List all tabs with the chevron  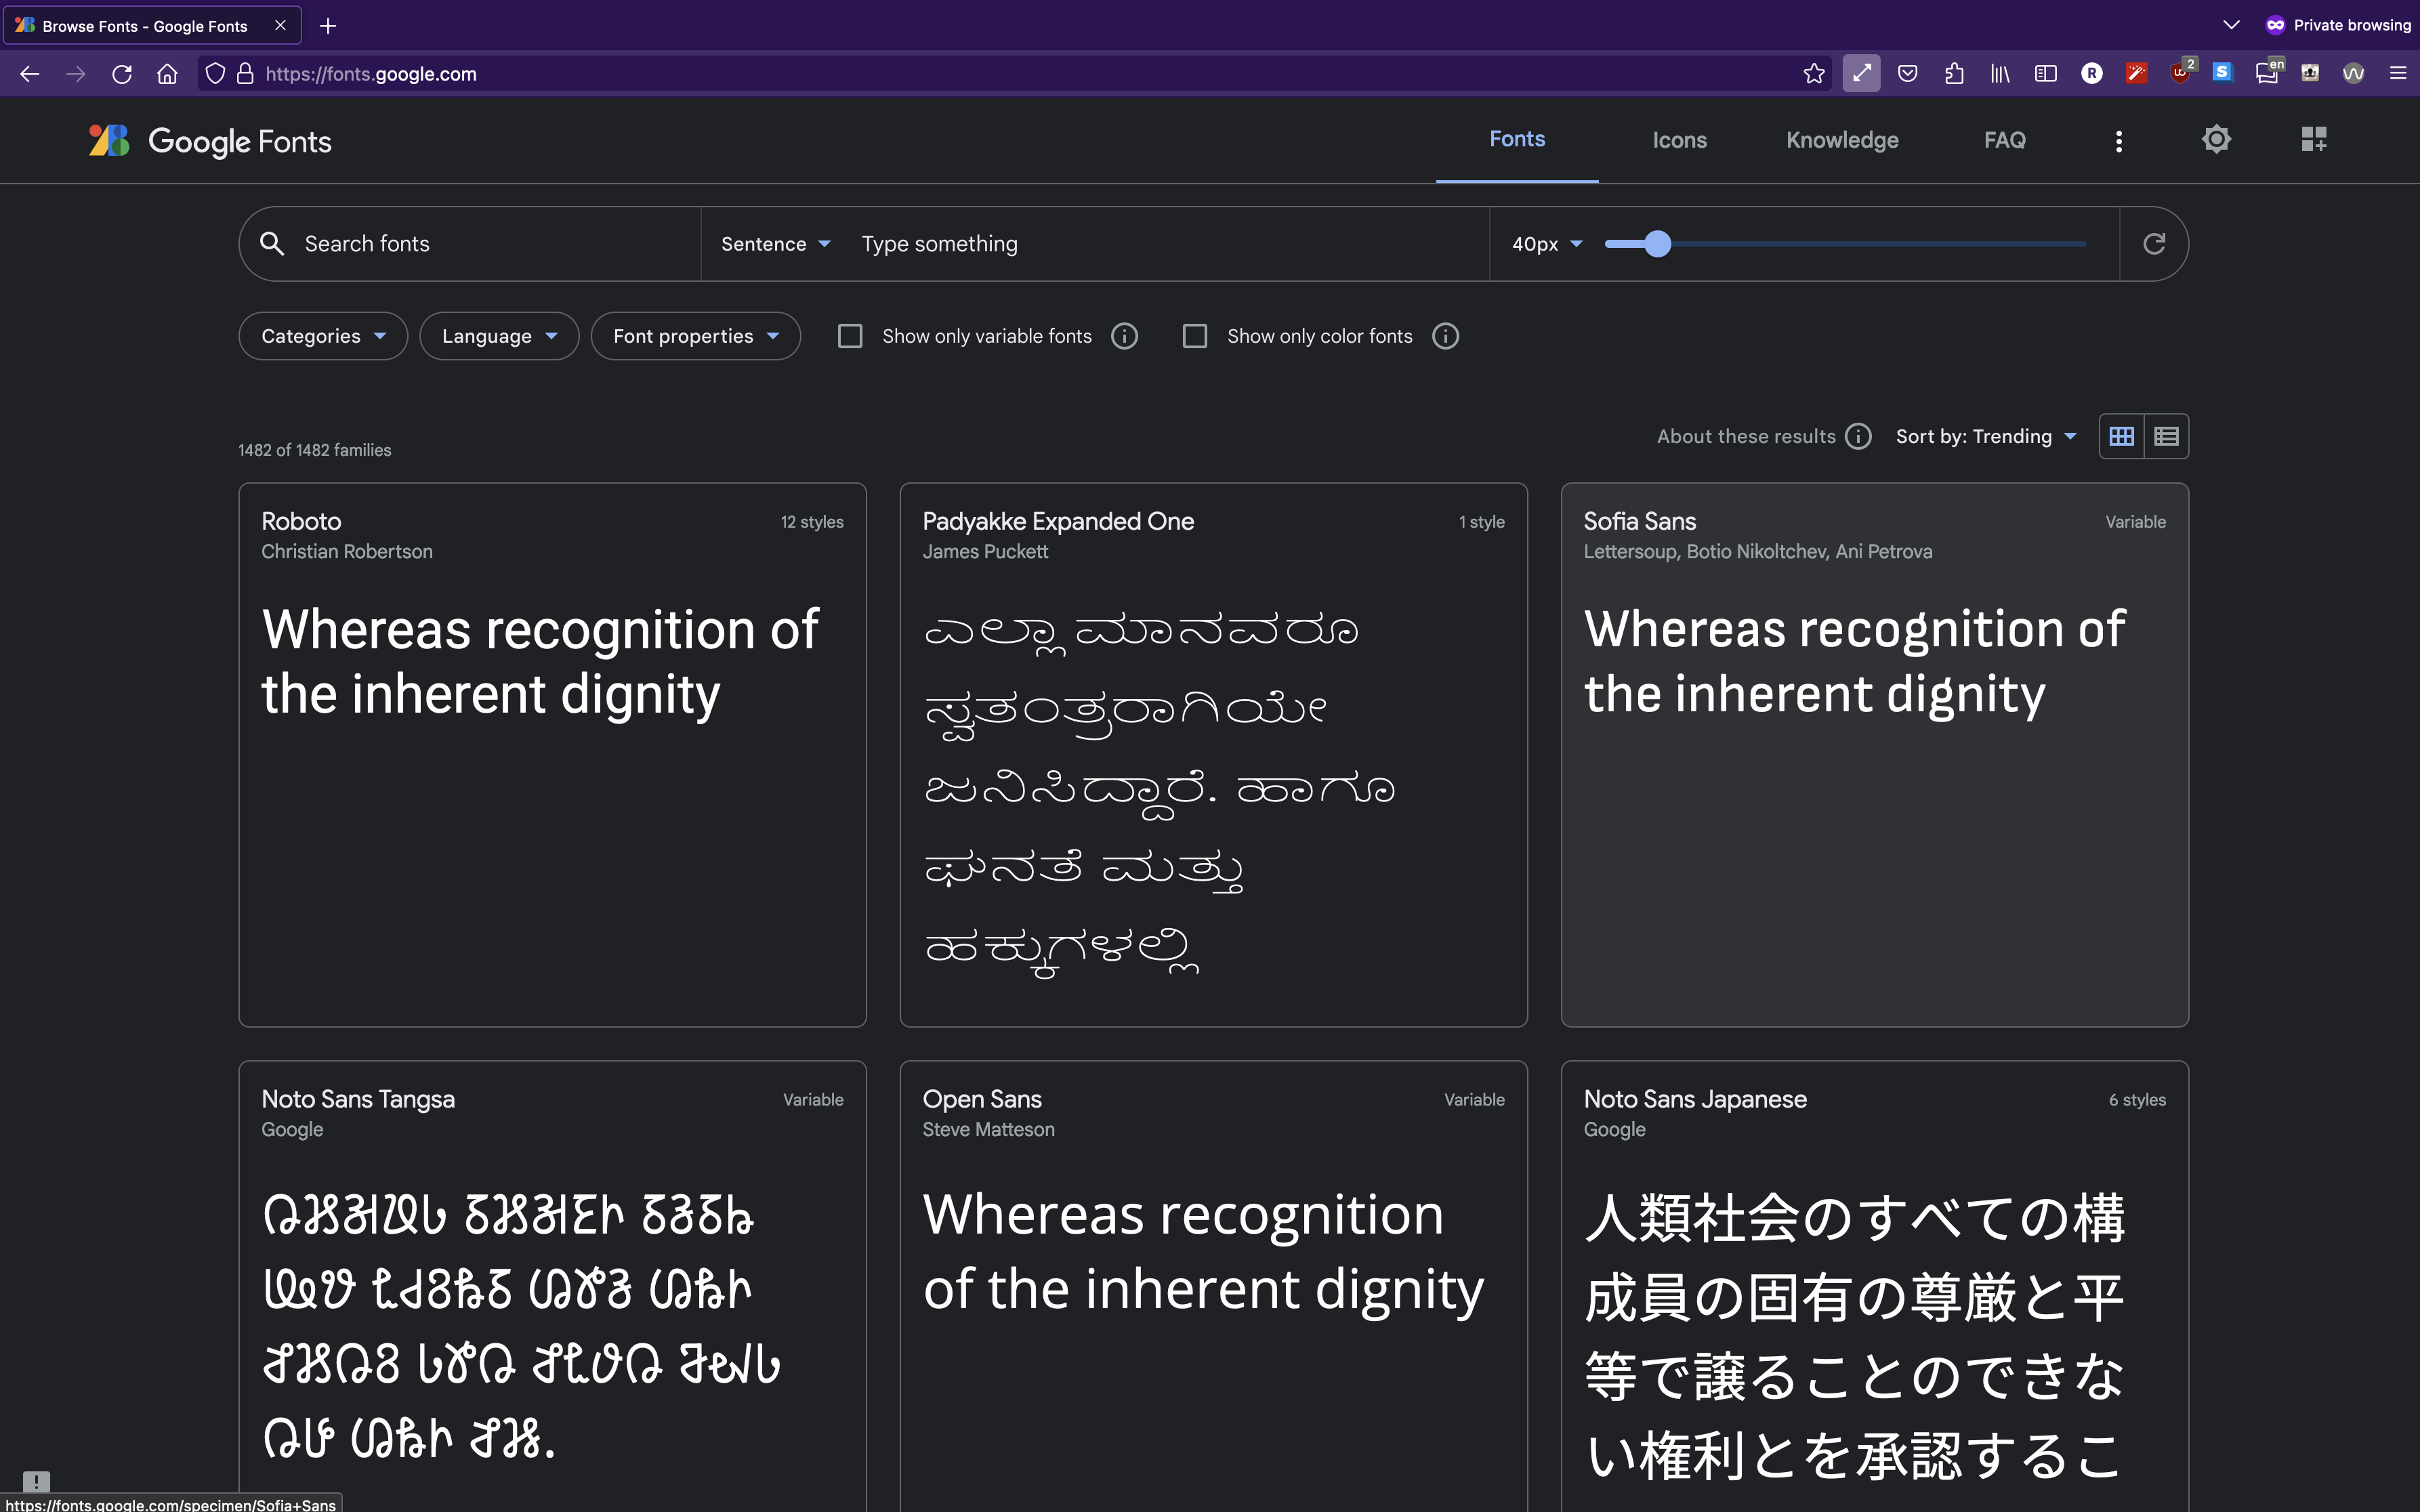tap(2231, 25)
